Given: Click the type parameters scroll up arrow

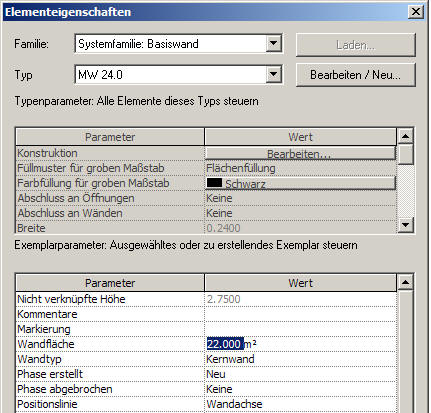Looking at the screenshot, I should pos(406,136).
